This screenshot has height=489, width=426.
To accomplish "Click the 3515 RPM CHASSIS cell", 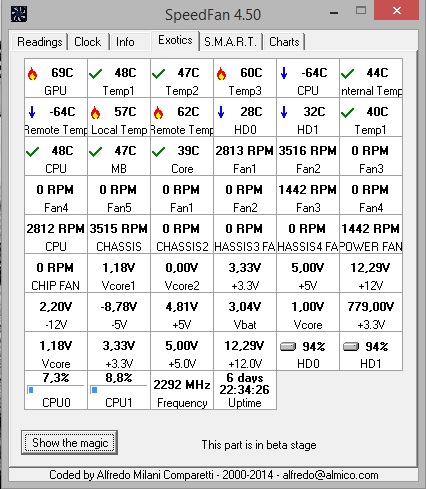I will [x=119, y=234].
